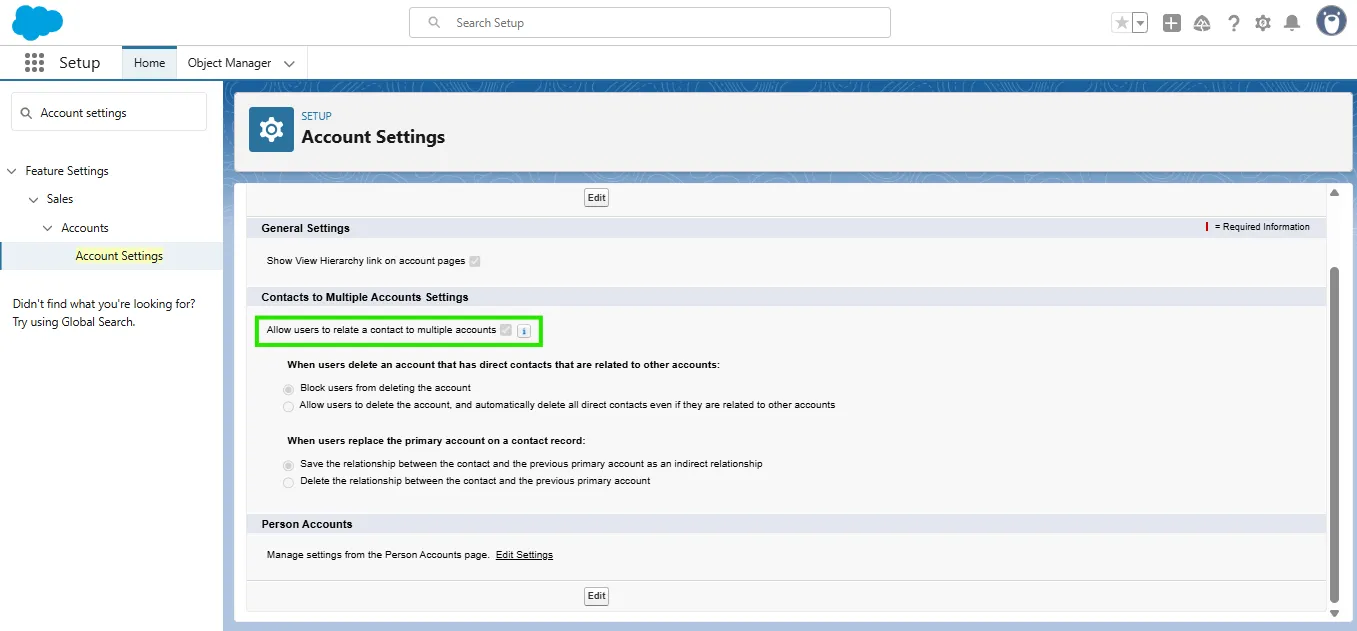Open the App Launcher grid icon

[x=34, y=63]
